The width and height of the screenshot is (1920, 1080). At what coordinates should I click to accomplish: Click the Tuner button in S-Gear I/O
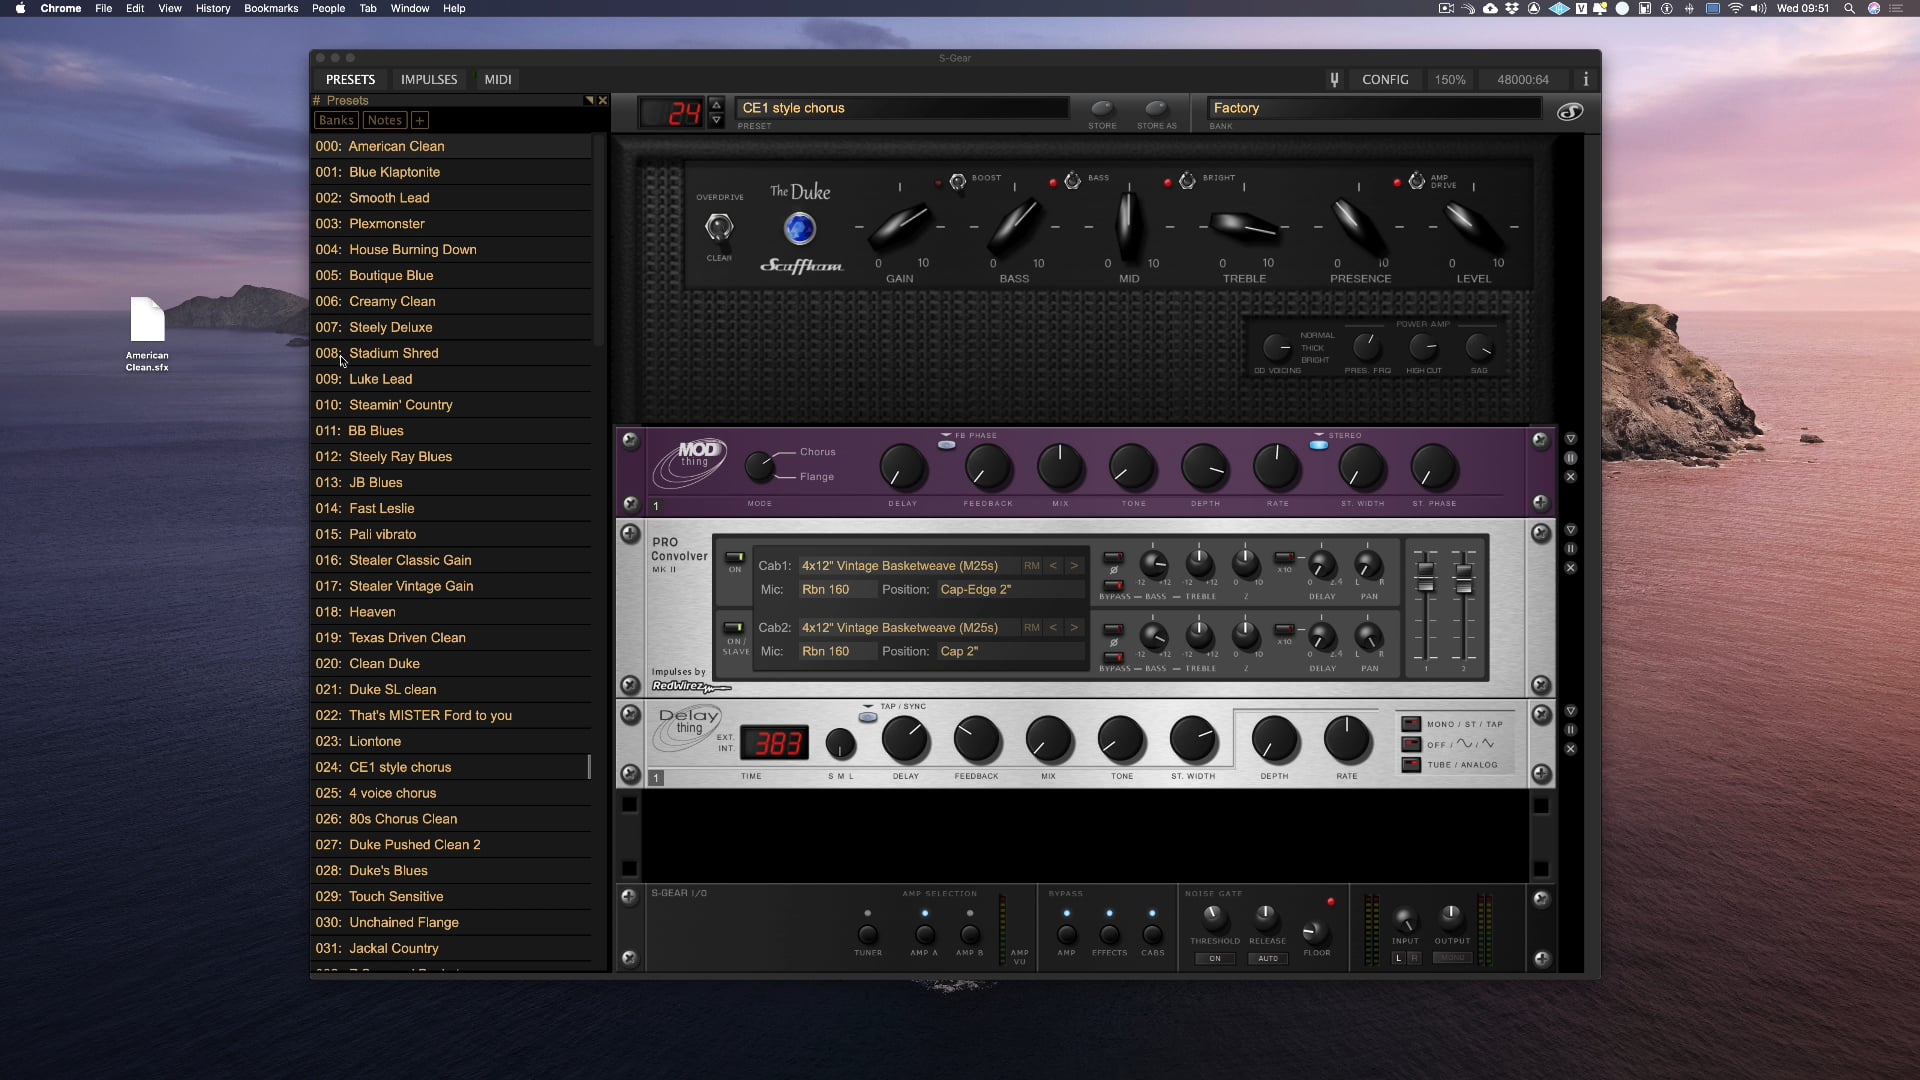click(868, 935)
